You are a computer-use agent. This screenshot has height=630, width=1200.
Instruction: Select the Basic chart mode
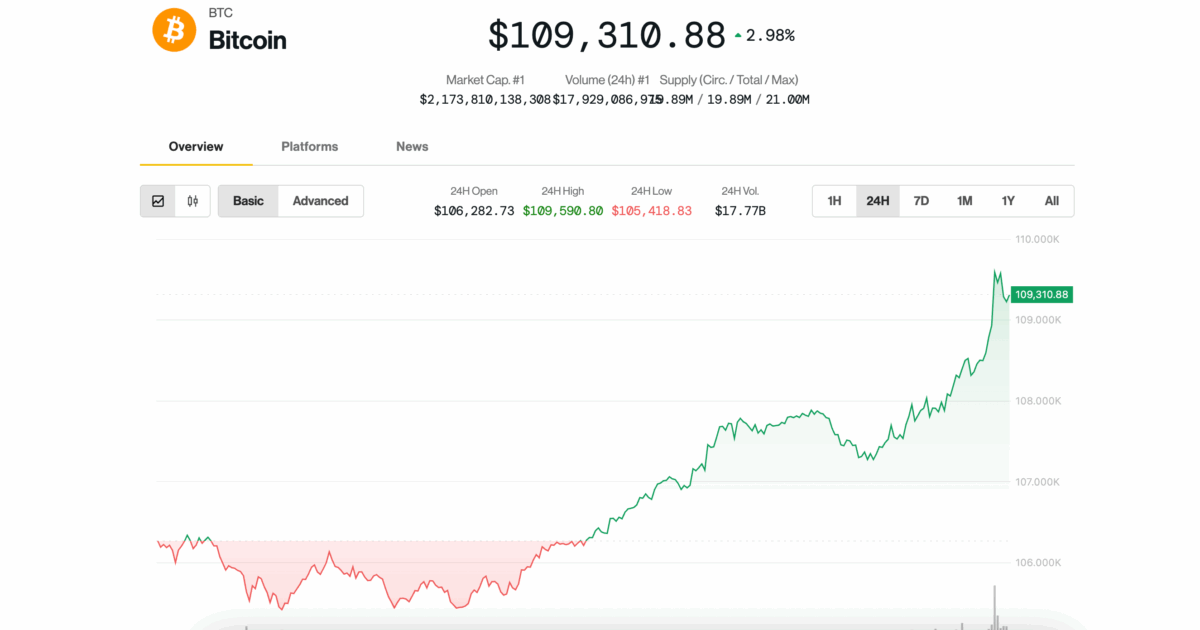(248, 201)
